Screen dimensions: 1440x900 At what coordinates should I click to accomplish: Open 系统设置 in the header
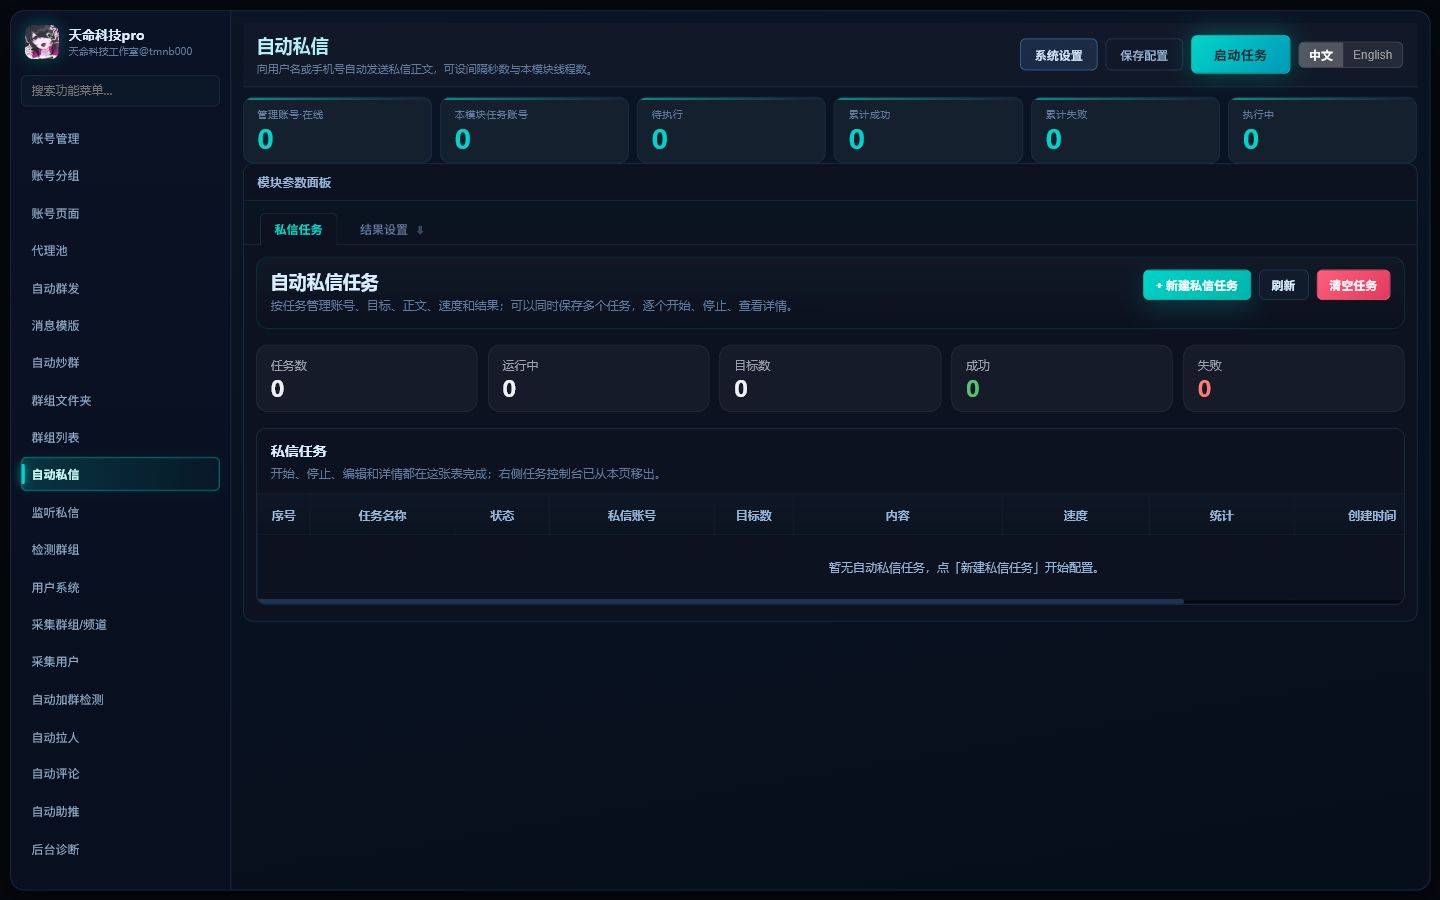(1058, 55)
